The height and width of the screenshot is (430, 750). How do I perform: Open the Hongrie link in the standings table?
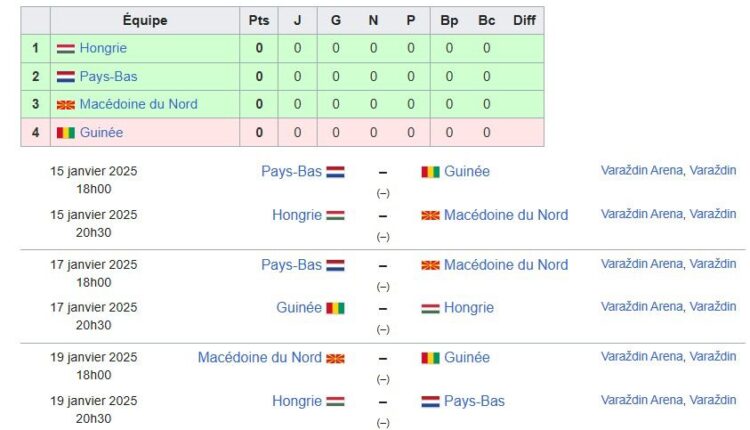click(103, 48)
